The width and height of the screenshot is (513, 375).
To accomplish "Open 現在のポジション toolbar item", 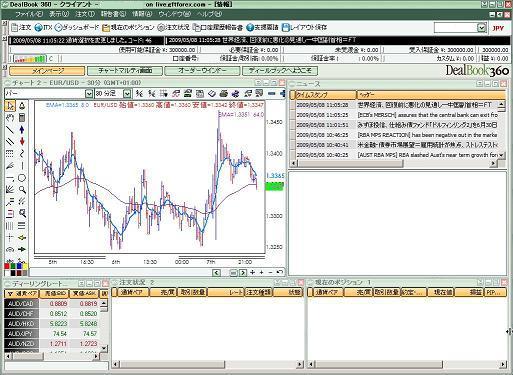I will pyautogui.click(x=128, y=27).
